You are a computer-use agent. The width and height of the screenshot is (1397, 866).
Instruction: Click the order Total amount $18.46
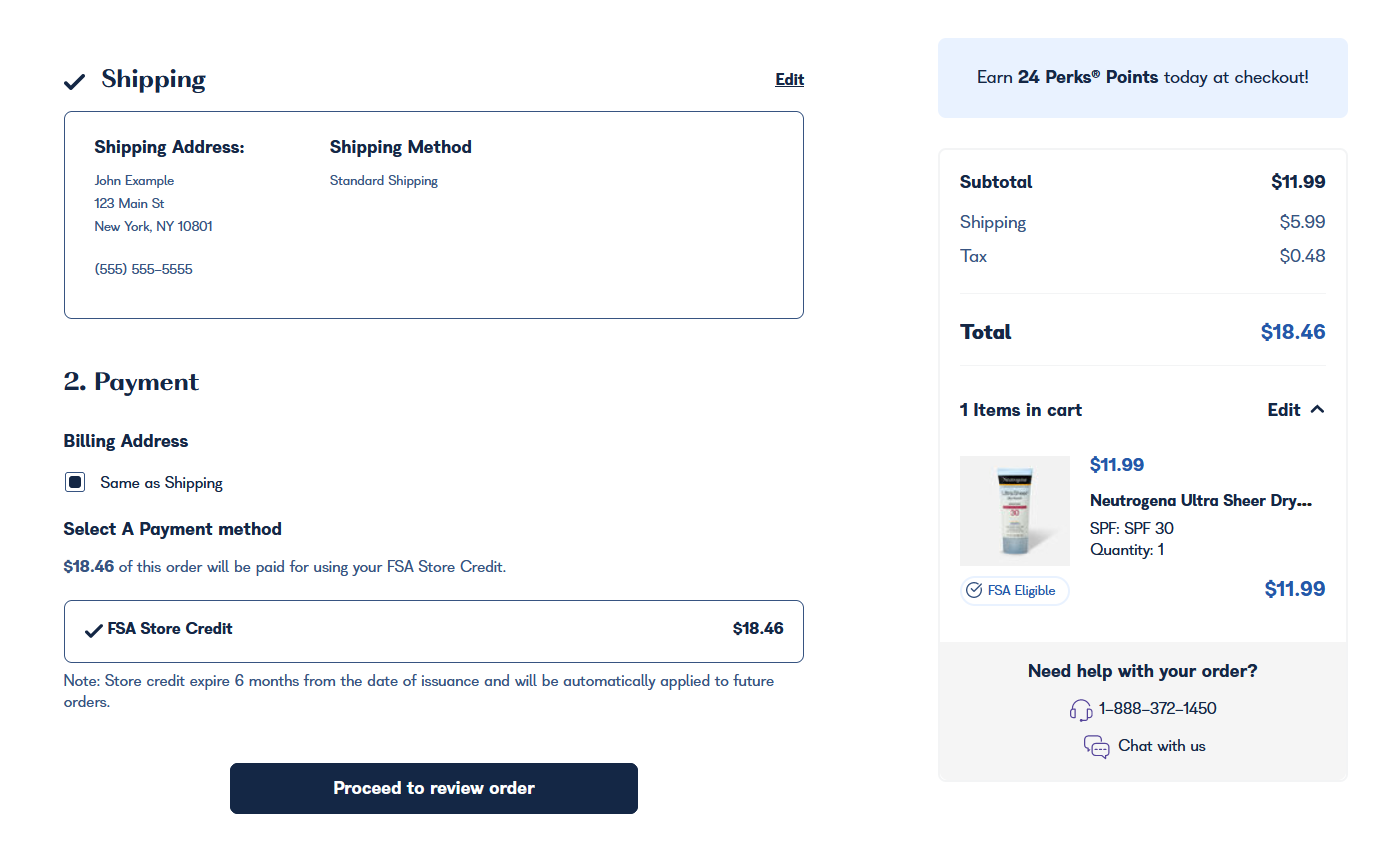tap(1292, 332)
